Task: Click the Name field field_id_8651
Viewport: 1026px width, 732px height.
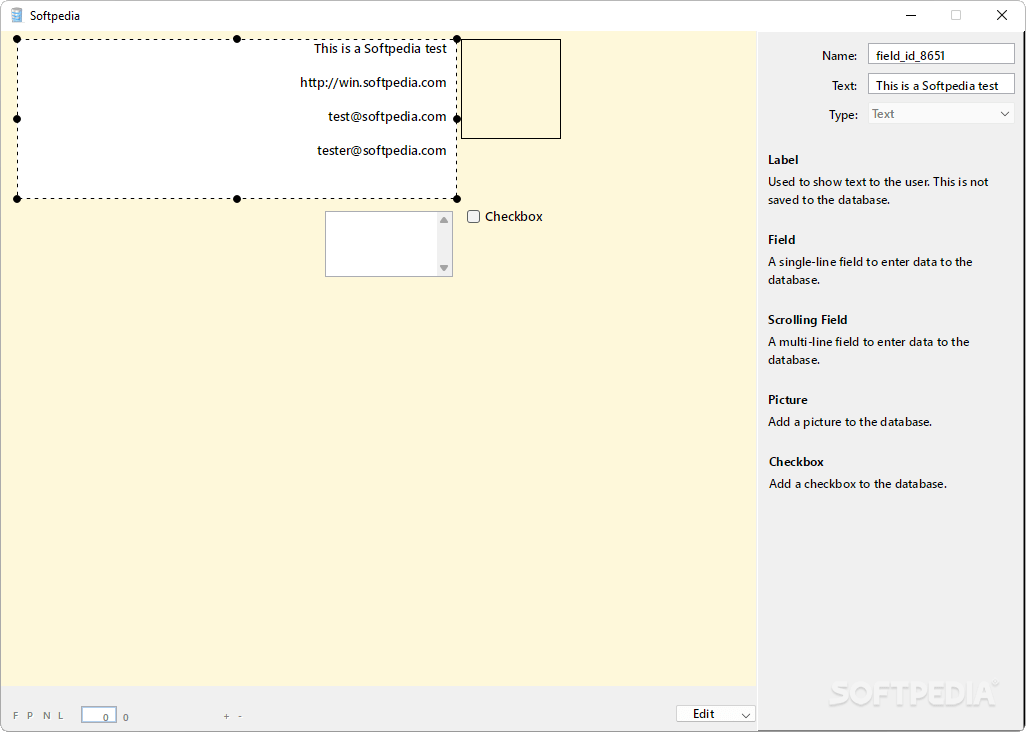Action: coord(941,56)
